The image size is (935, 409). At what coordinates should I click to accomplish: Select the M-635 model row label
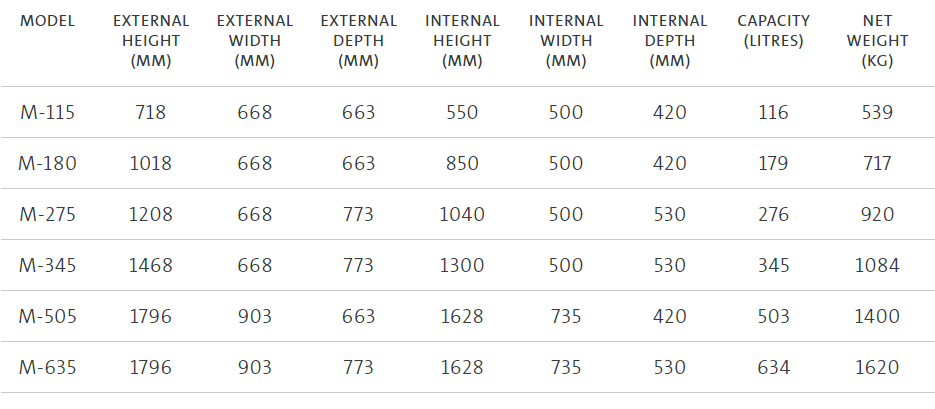click(x=48, y=368)
